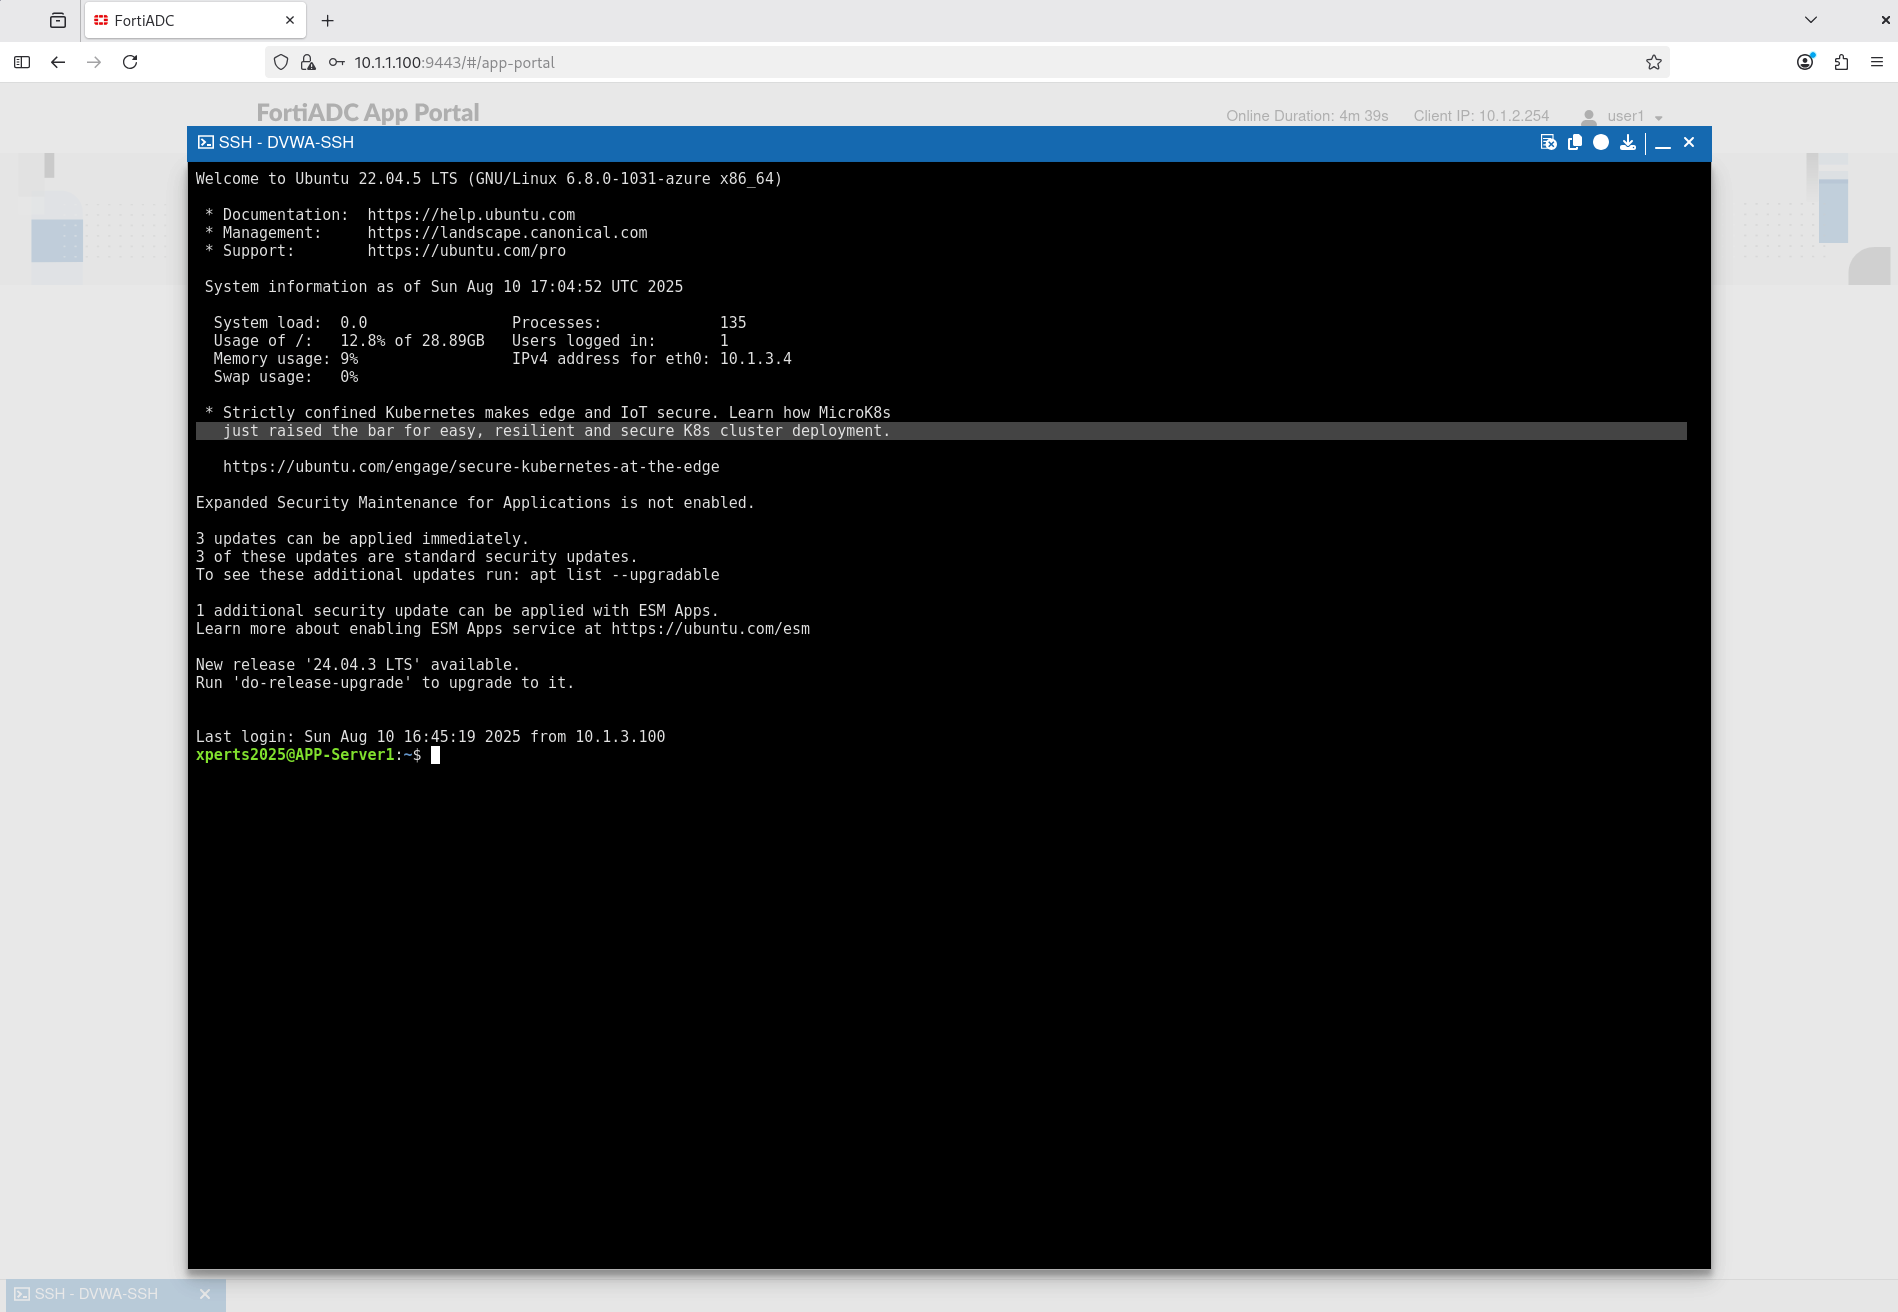Bookmark this page with the star icon
This screenshot has height=1312, width=1898.
pyautogui.click(x=1654, y=62)
